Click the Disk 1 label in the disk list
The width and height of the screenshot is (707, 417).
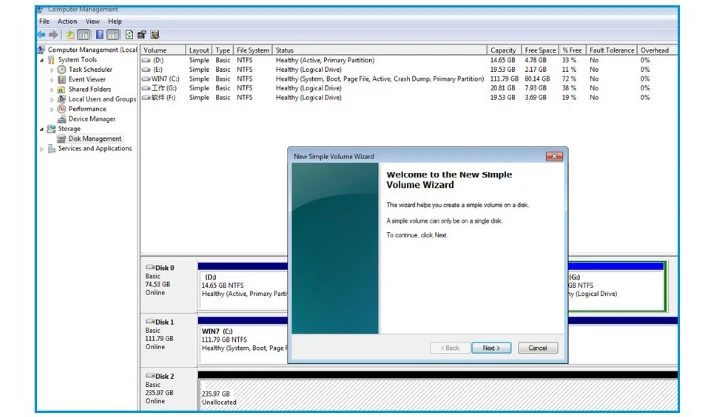coord(165,322)
